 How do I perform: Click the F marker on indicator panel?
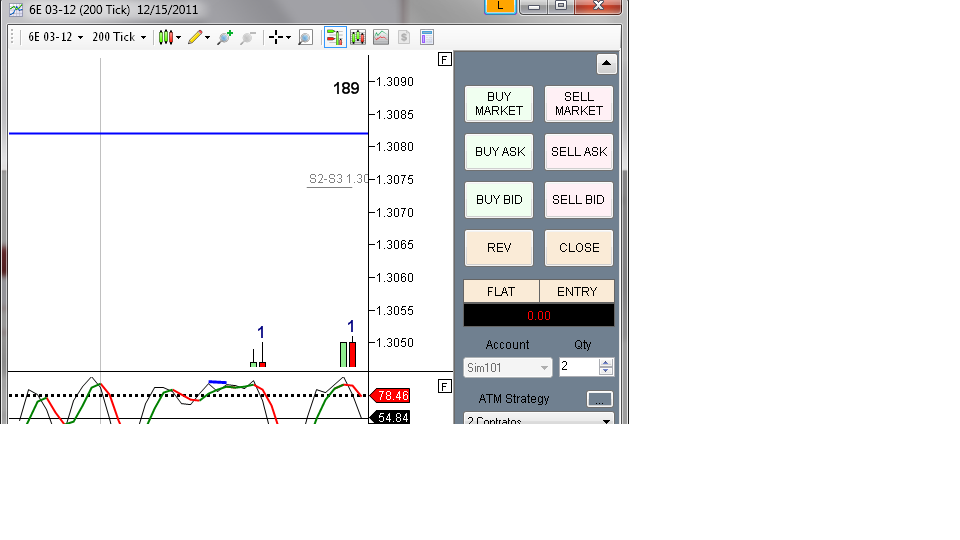445,386
